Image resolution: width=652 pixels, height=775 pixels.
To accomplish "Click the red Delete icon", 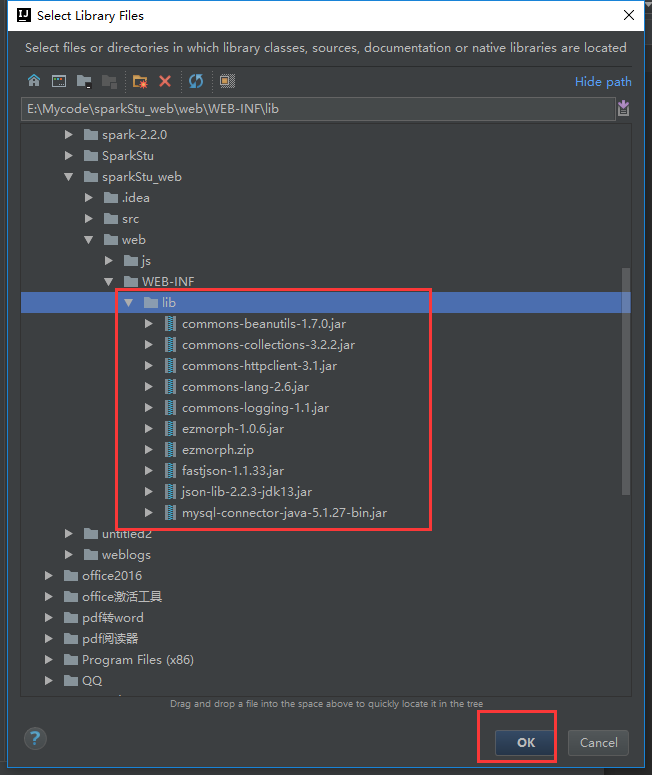I will (165, 81).
